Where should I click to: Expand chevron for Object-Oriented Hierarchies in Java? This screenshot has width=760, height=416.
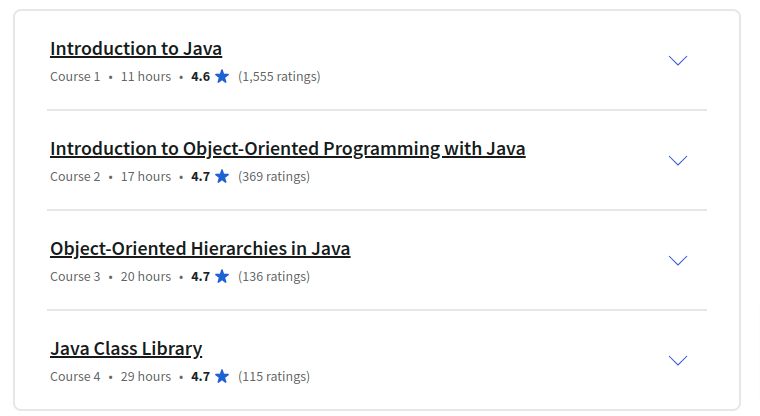coord(678,260)
